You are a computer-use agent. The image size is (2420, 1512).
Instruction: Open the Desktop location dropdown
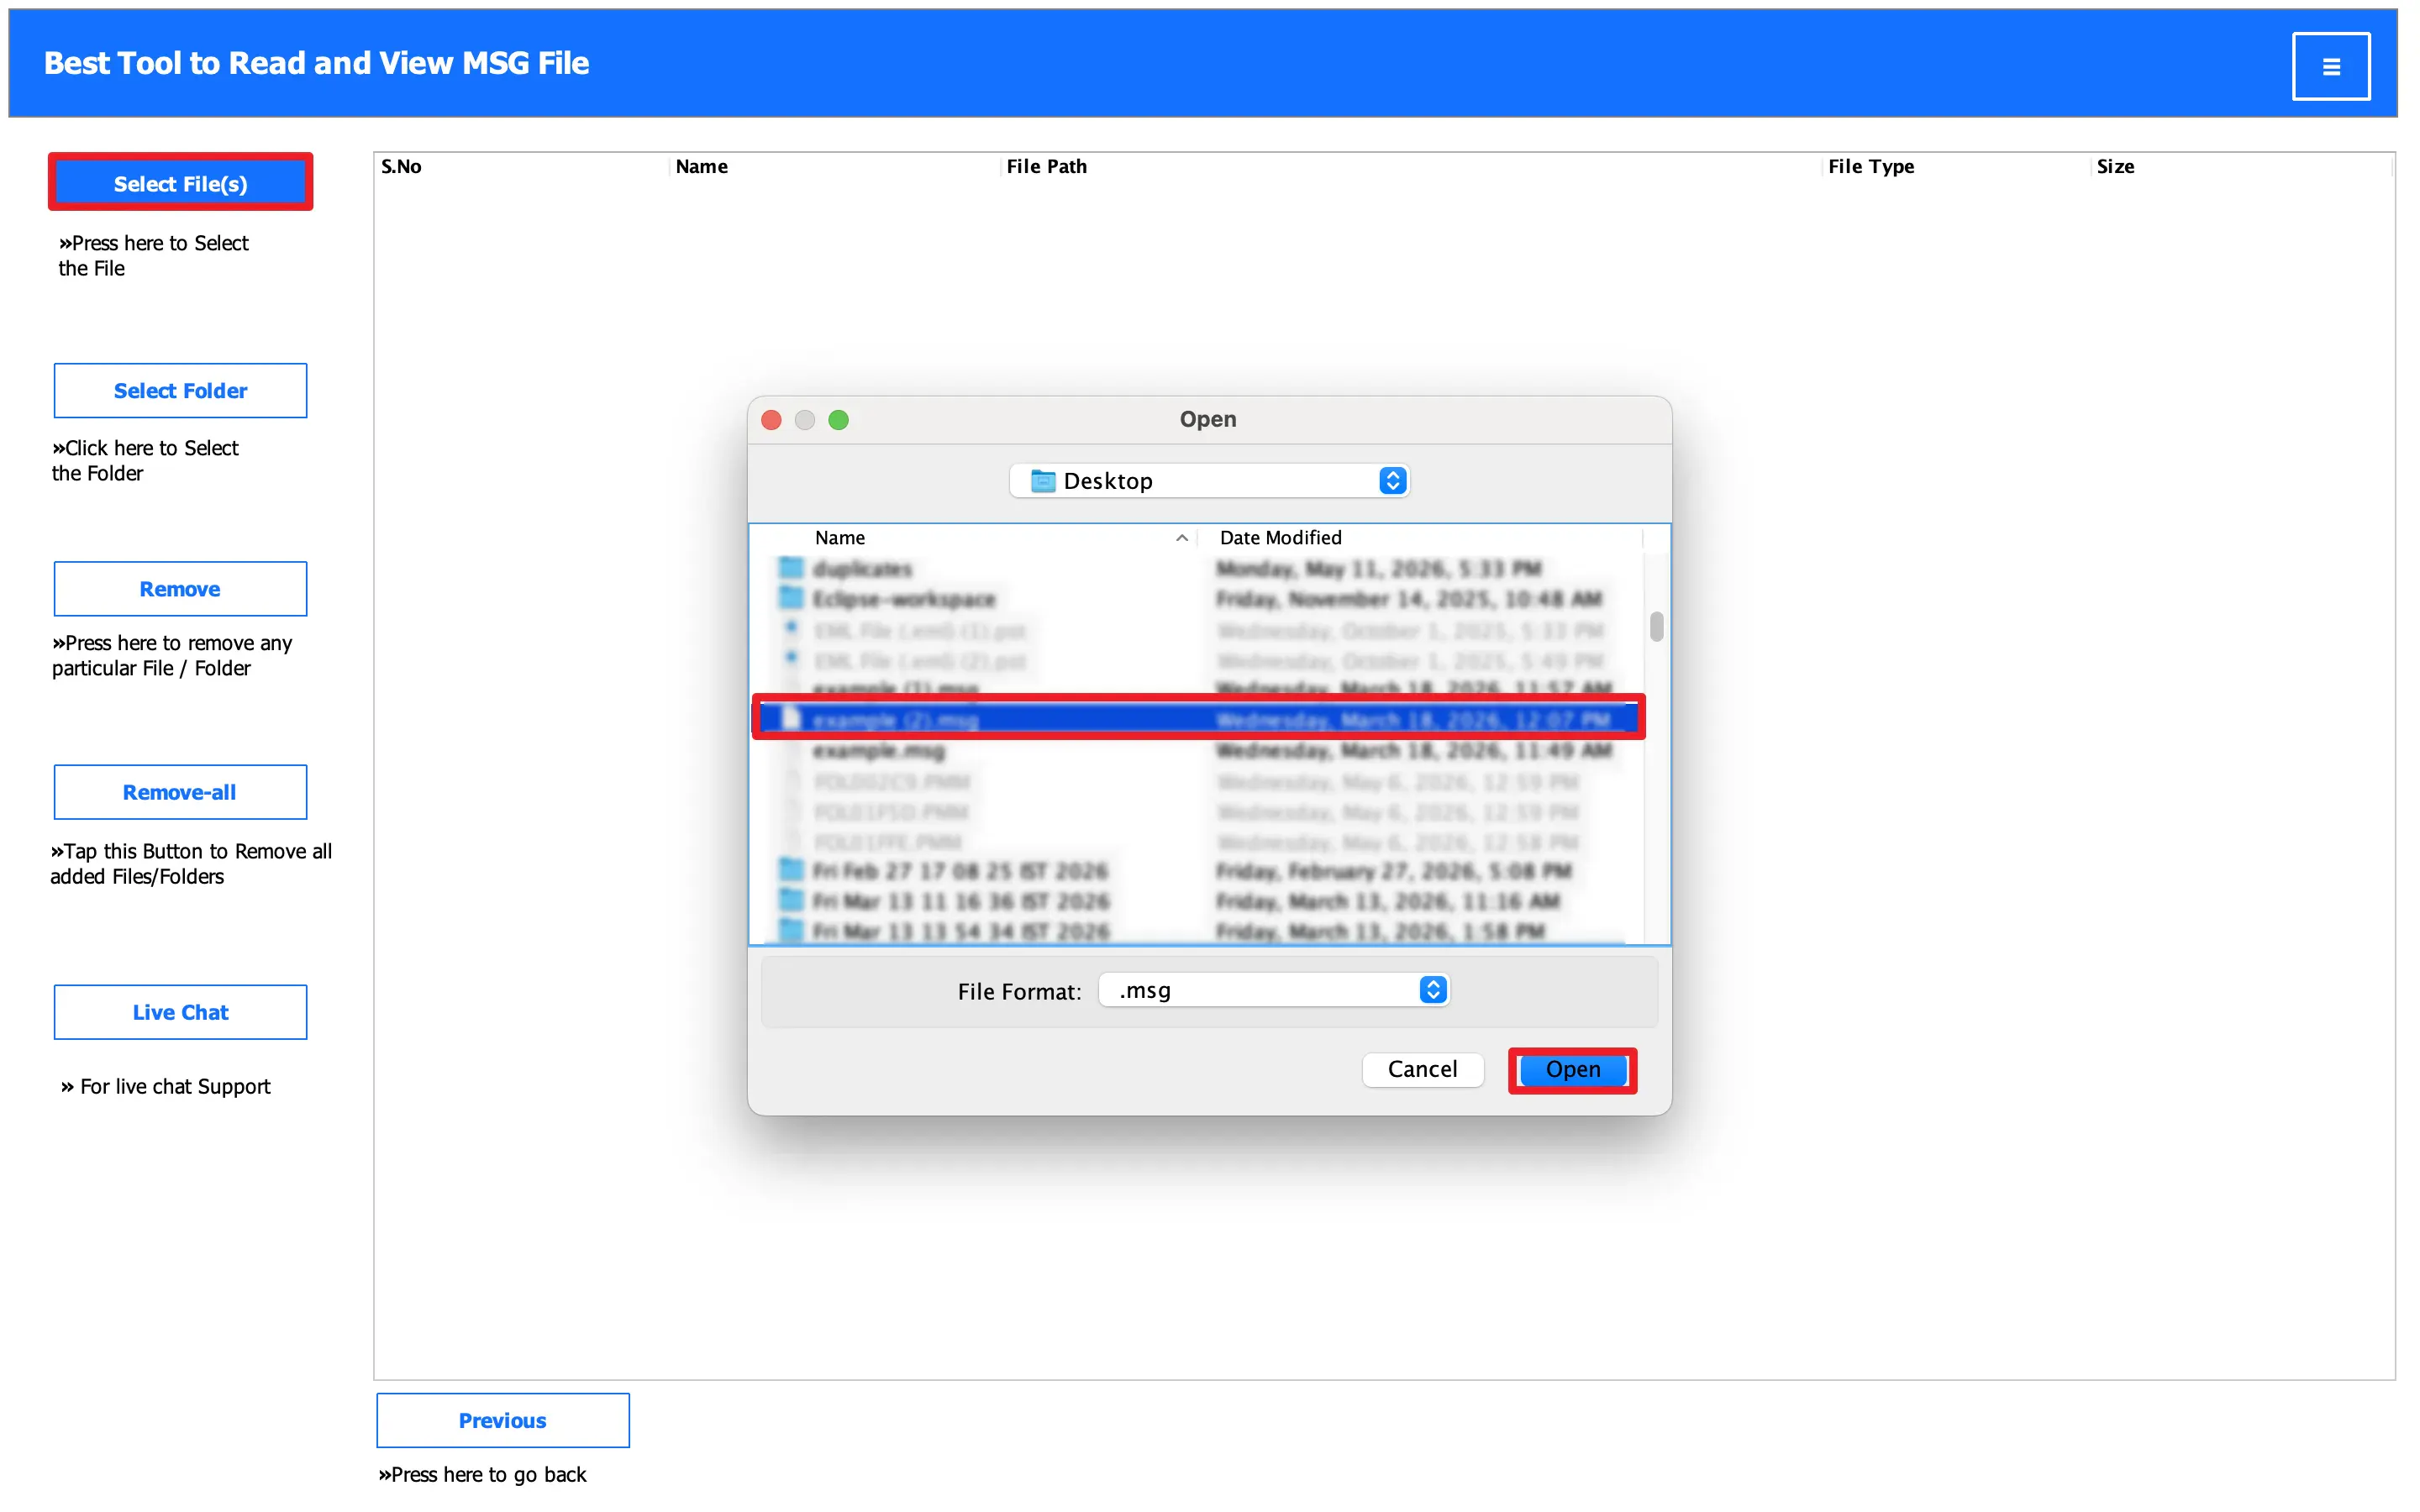(x=1209, y=481)
